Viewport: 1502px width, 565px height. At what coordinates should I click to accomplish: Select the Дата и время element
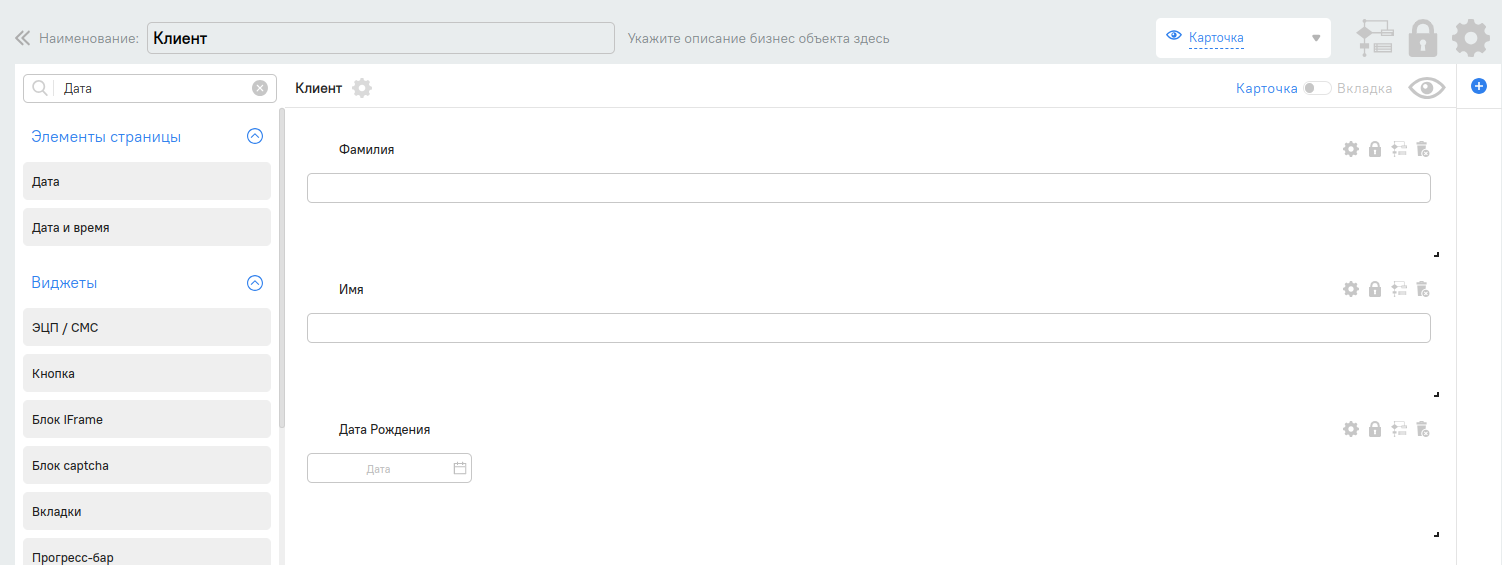[x=147, y=227]
